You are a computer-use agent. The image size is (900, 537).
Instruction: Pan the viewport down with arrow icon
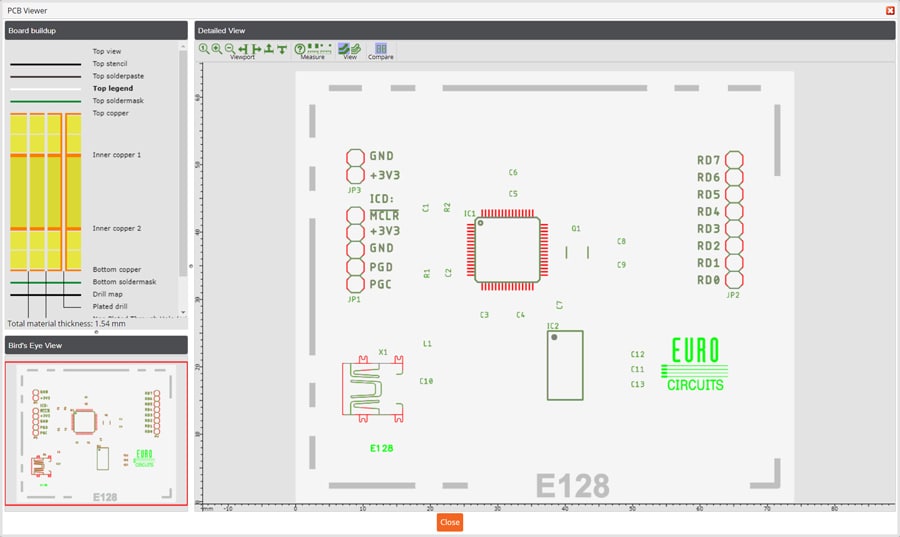click(282, 49)
